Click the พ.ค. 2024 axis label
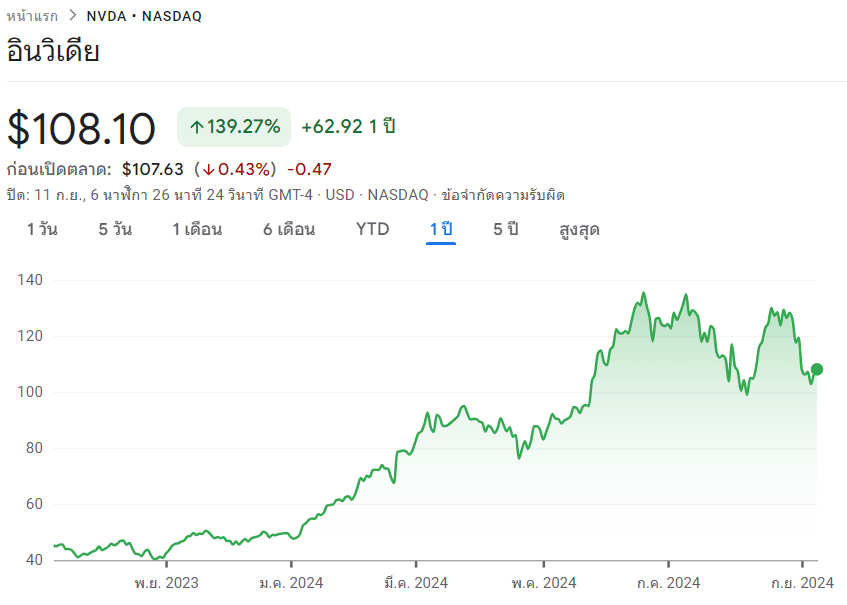Image resolution: width=847 pixels, height=605 pixels. tap(544, 583)
